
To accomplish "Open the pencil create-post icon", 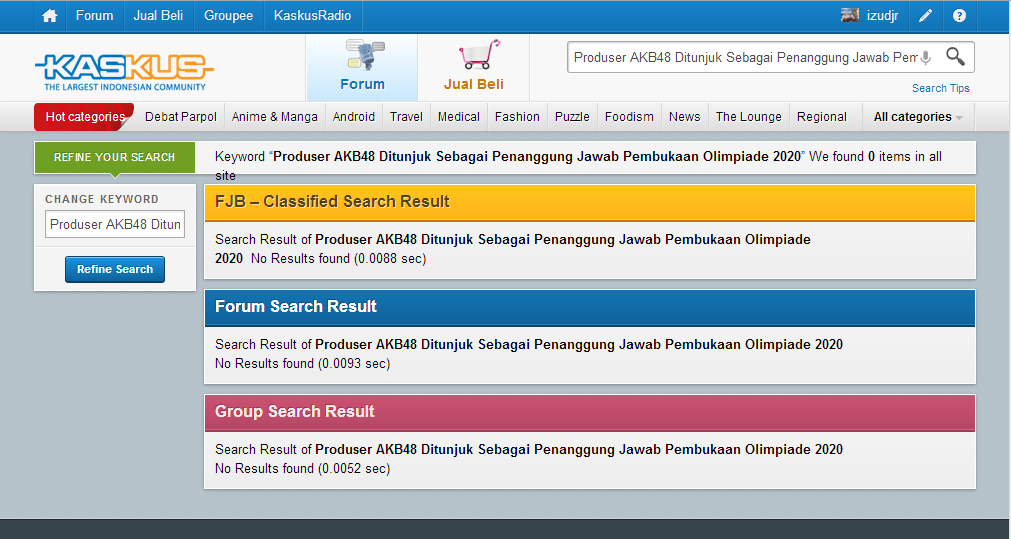I will coord(925,16).
